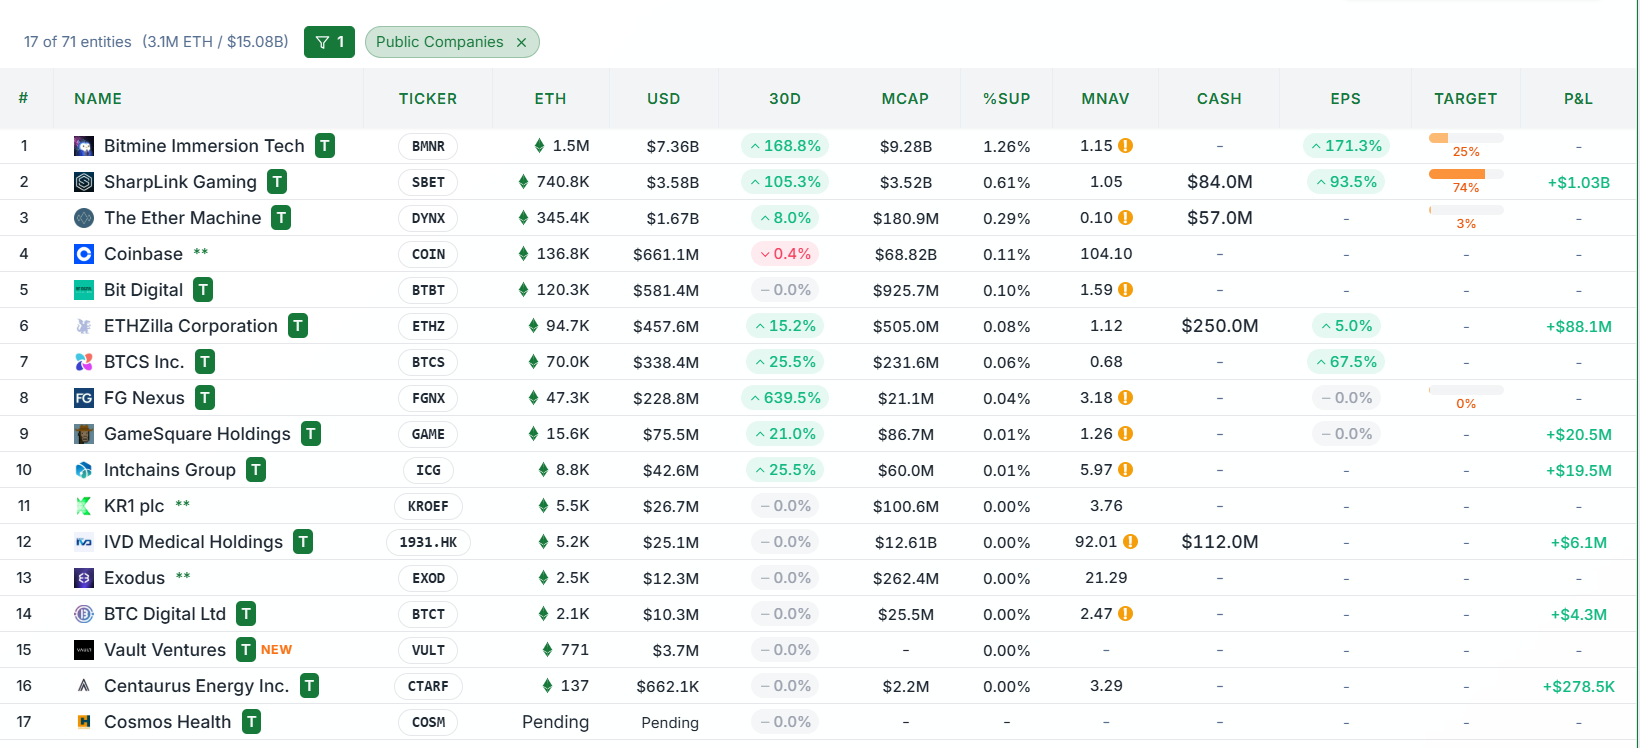This screenshot has width=1640, height=748.
Task: Click the SBET ticker button
Action: (428, 182)
